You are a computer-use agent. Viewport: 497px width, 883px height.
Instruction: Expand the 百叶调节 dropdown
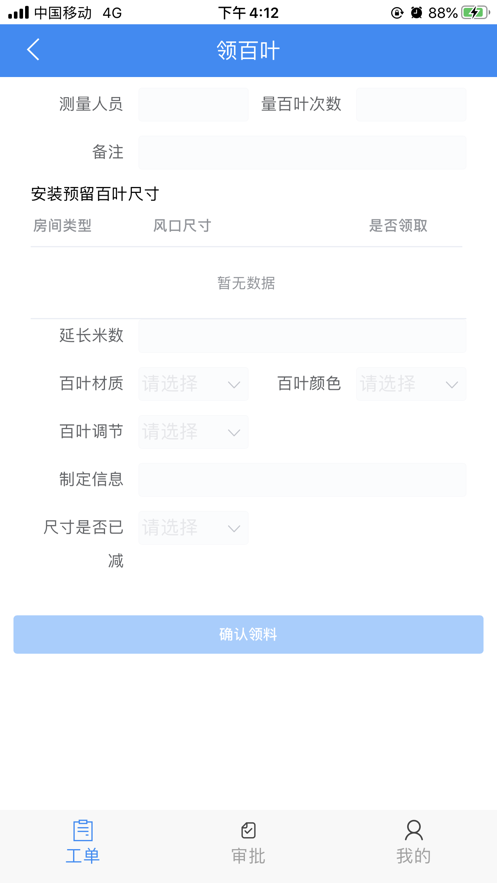click(x=193, y=432)
